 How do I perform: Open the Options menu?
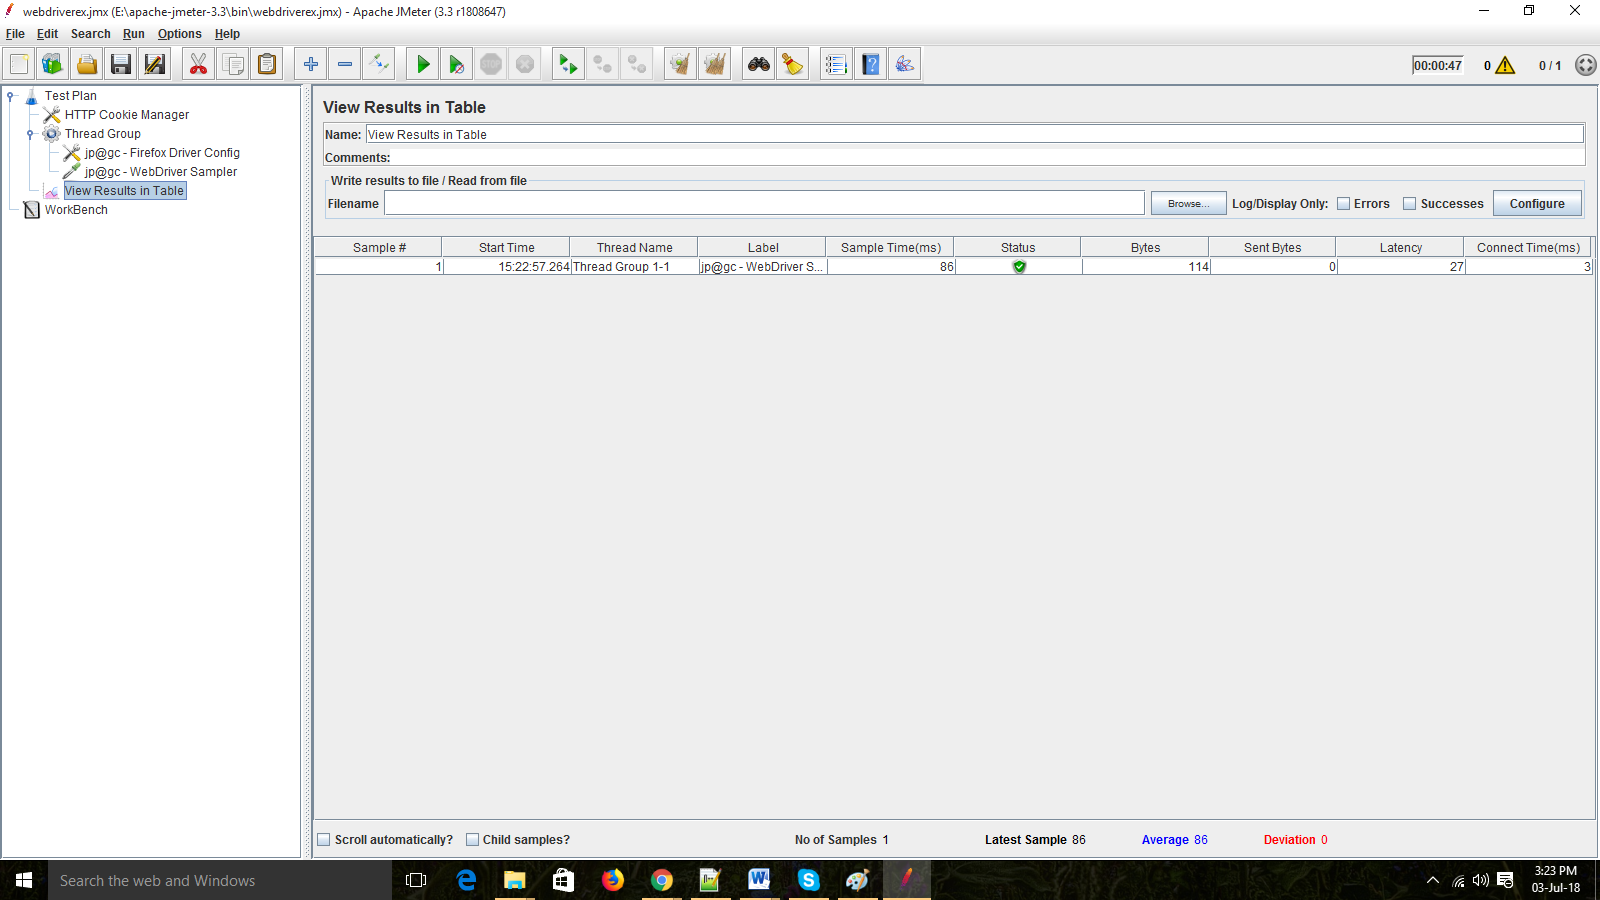[180, 34]
